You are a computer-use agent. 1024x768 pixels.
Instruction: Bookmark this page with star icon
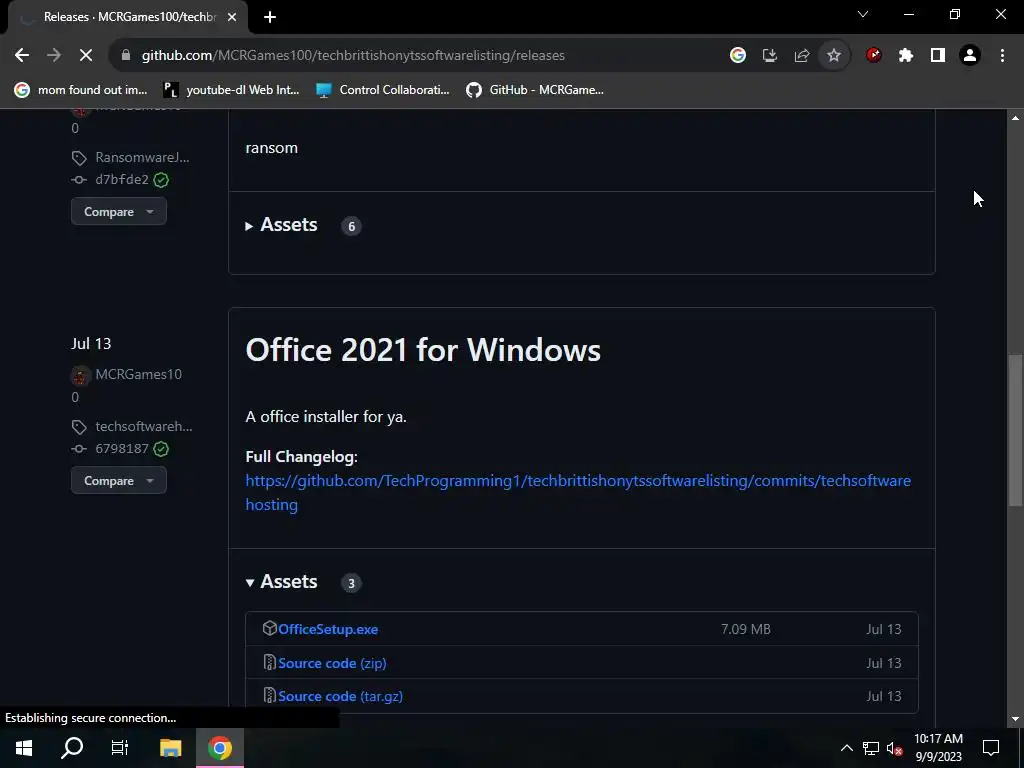pyautogui.click(x=834, y=56)
